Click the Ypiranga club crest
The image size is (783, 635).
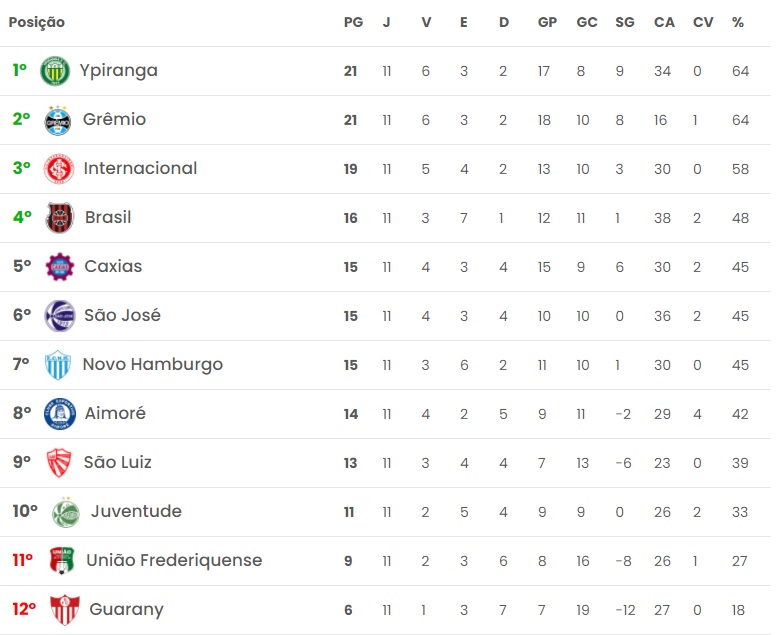tap(54, 71)
